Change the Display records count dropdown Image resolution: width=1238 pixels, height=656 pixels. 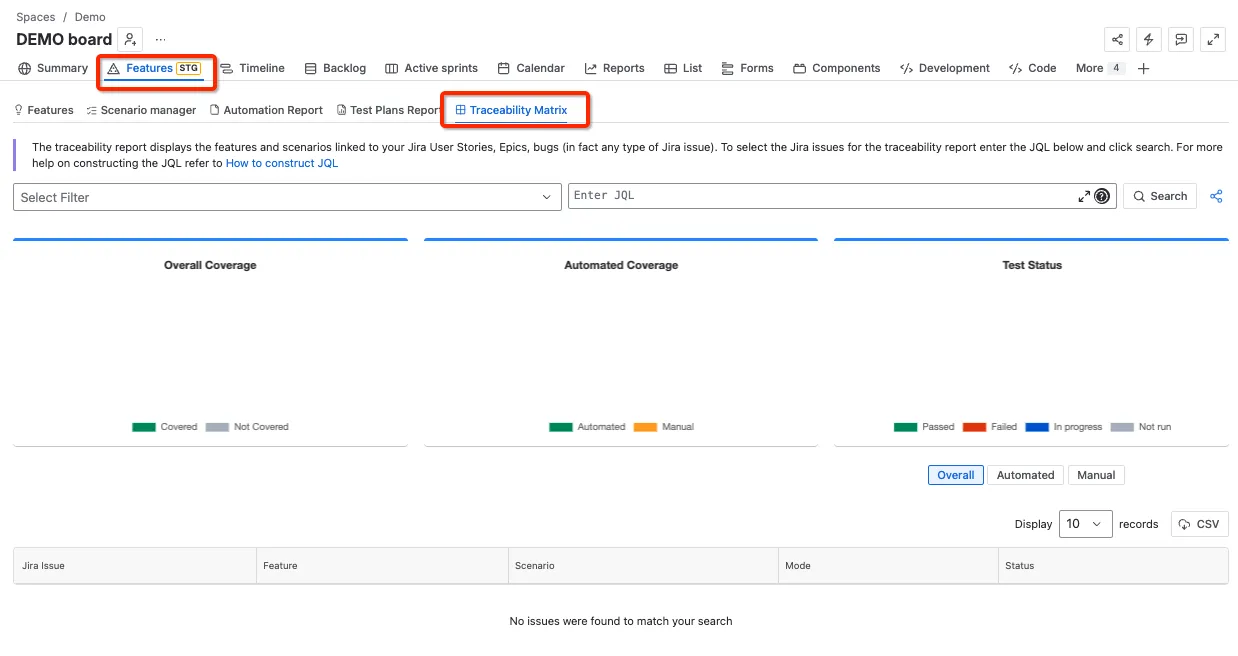[1085, 524]
